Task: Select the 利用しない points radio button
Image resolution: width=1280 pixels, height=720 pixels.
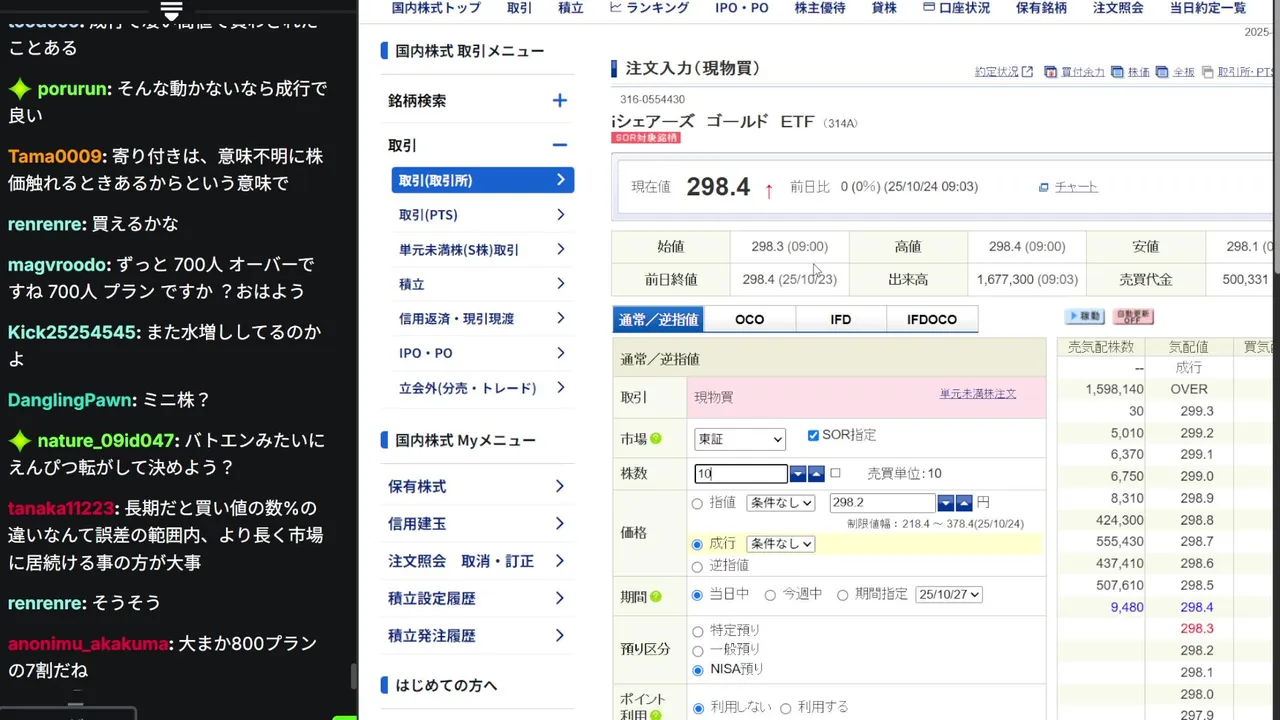Action: (x=697, y=708)
